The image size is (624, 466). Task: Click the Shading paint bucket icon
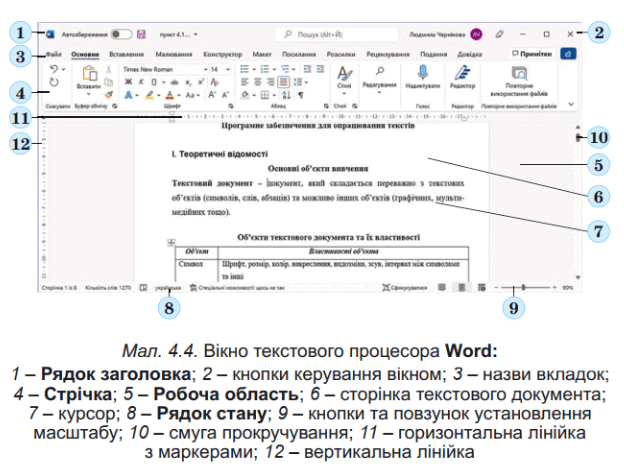tap(245, 95)
